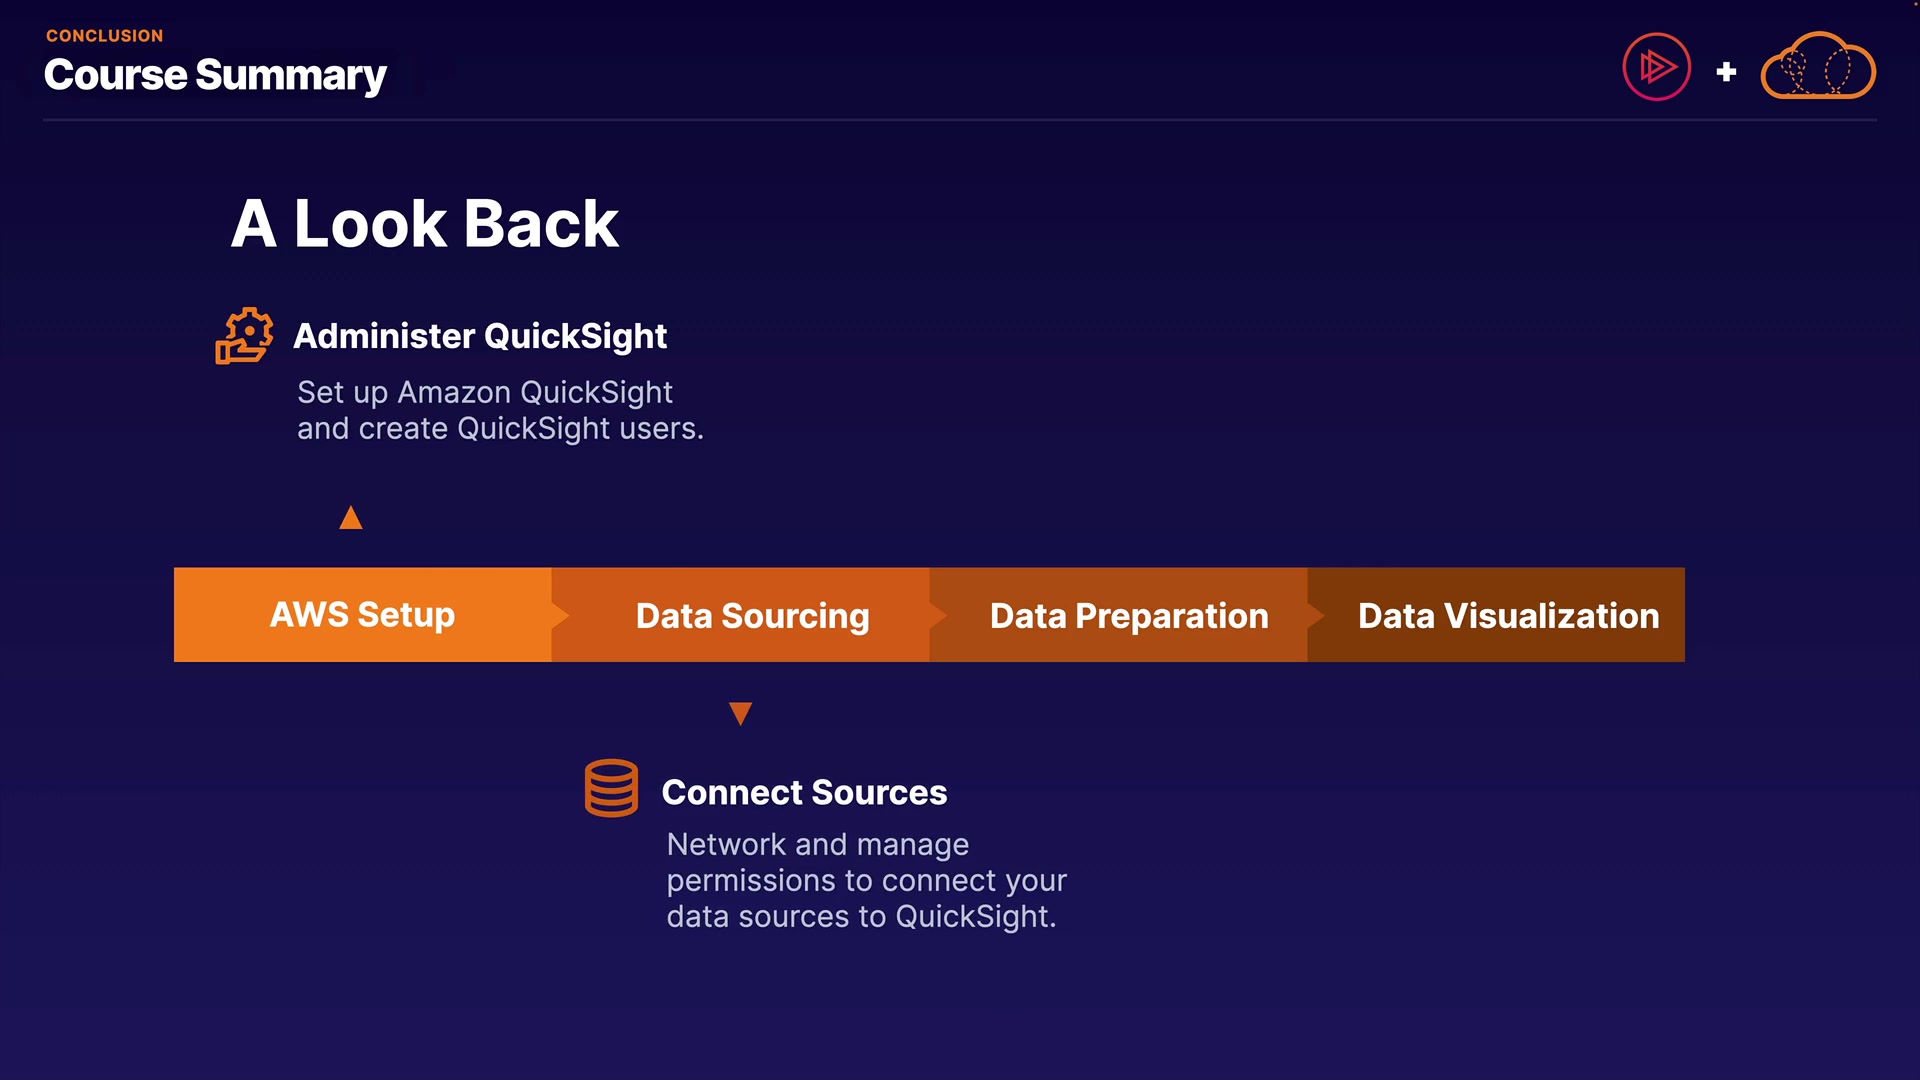Click the Connect Sources heading
Image resolution: width=1920 pixels, height=1080 pixels.
[804, 792]
